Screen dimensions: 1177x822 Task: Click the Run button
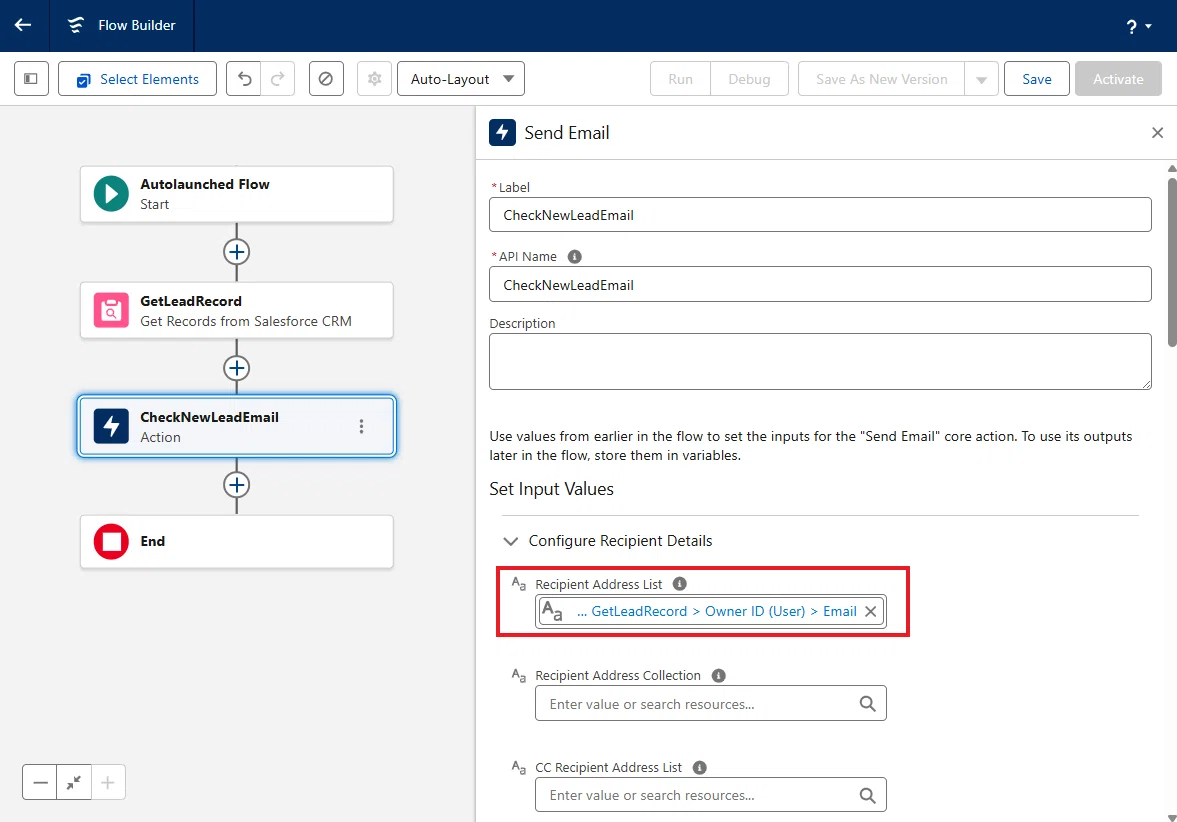click(680, 79)
